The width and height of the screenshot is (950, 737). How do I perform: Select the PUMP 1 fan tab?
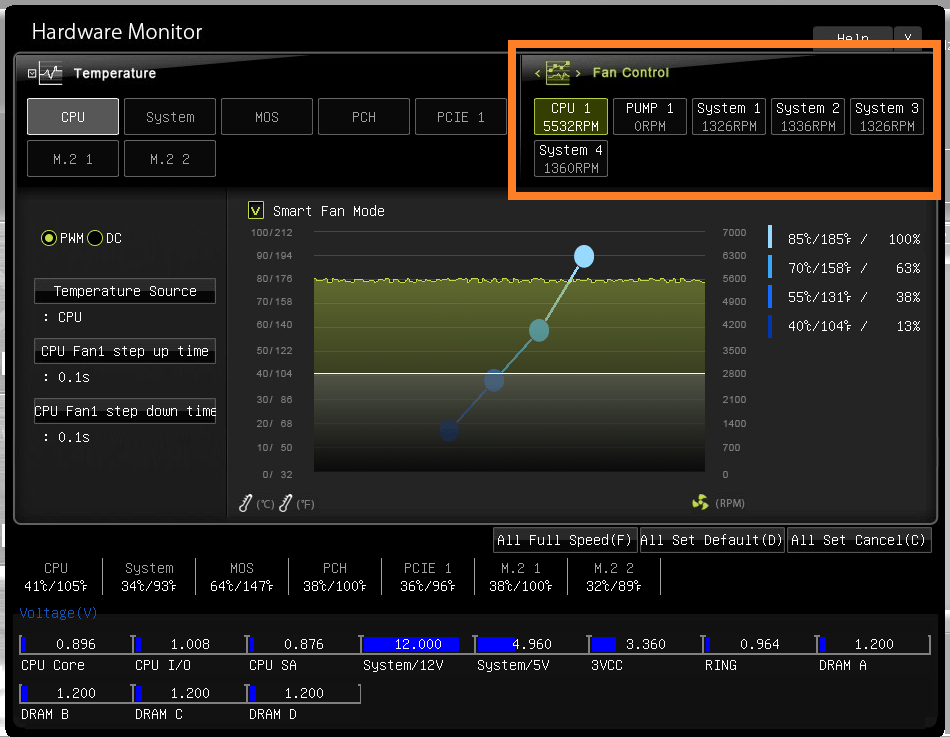coord(649,116)
